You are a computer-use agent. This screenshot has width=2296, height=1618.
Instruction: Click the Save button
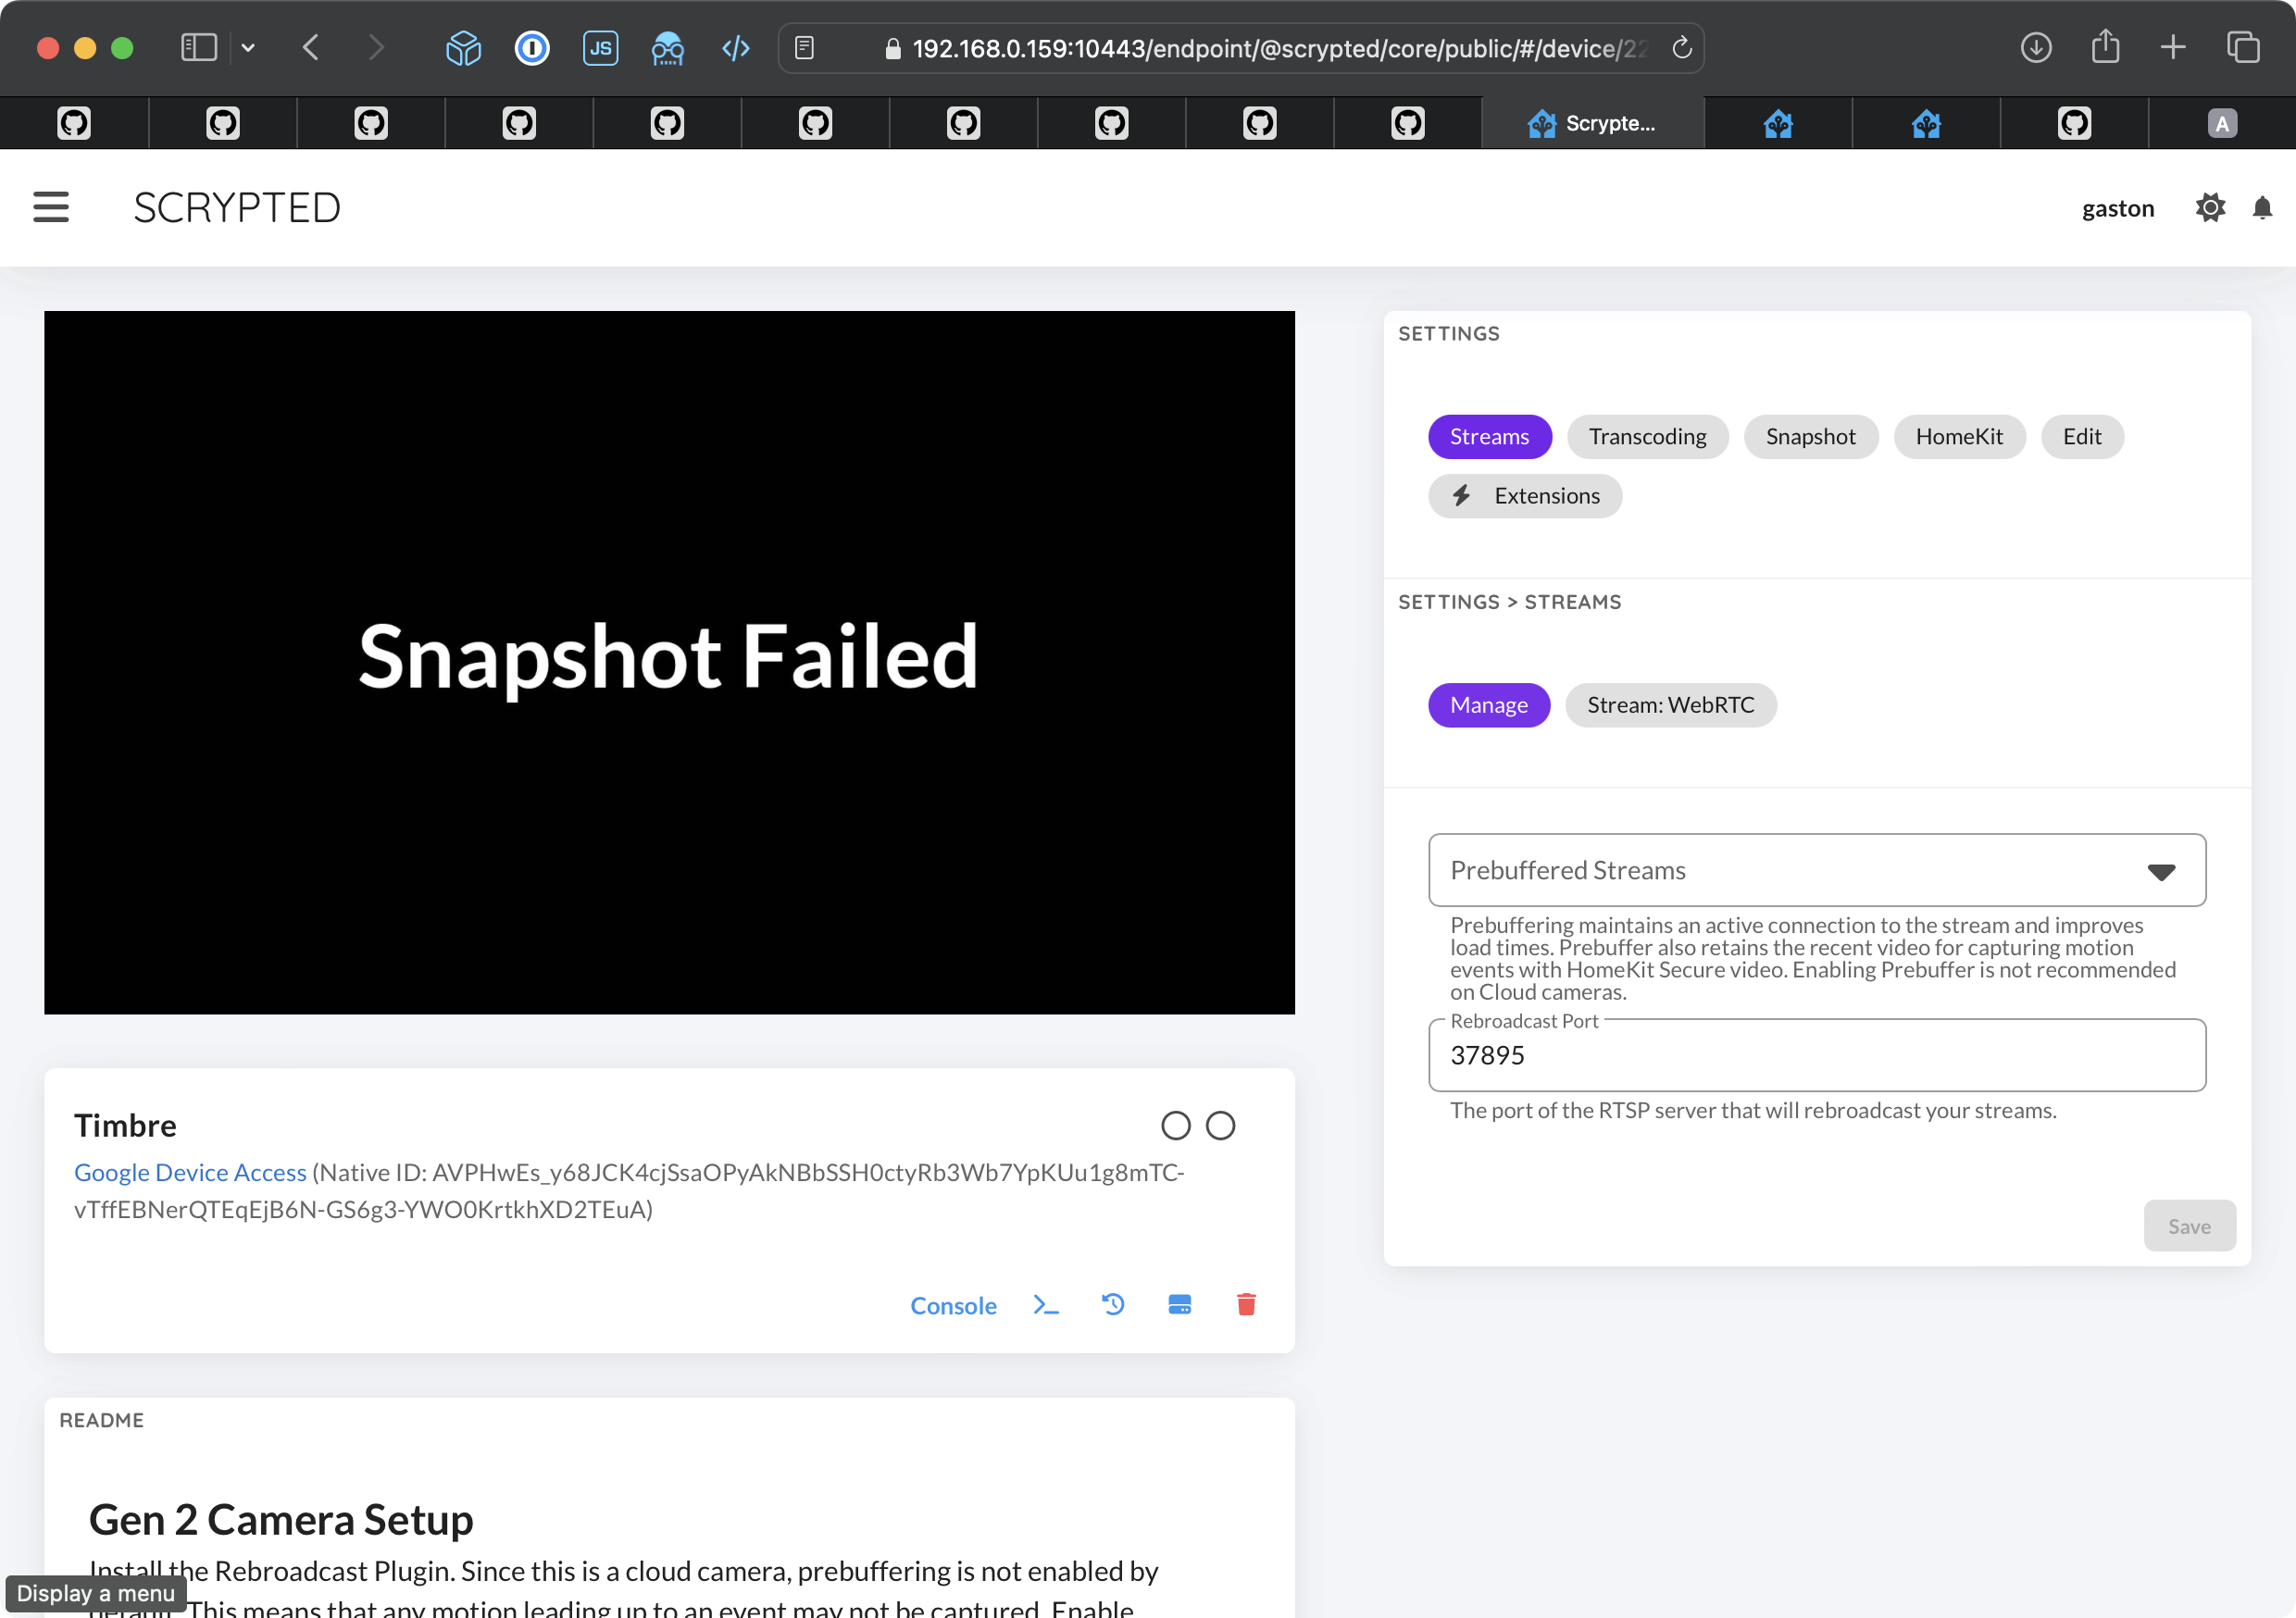pos(2190,1225)
